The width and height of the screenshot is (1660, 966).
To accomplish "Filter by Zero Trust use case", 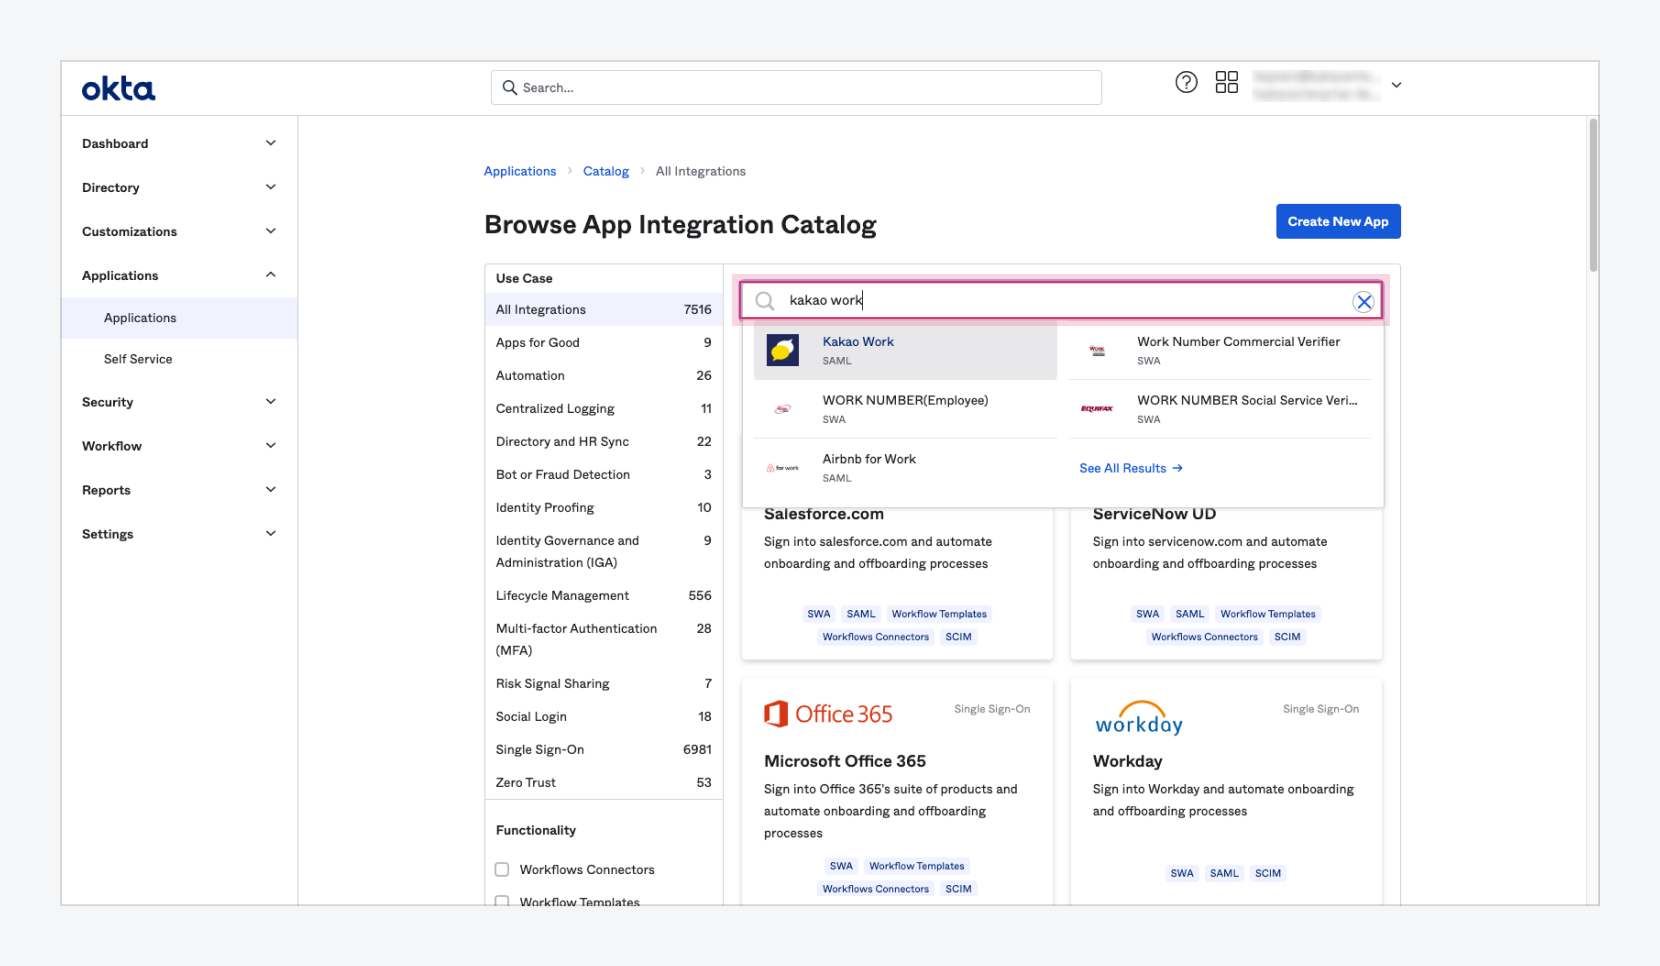I will [x=604, y=783].
